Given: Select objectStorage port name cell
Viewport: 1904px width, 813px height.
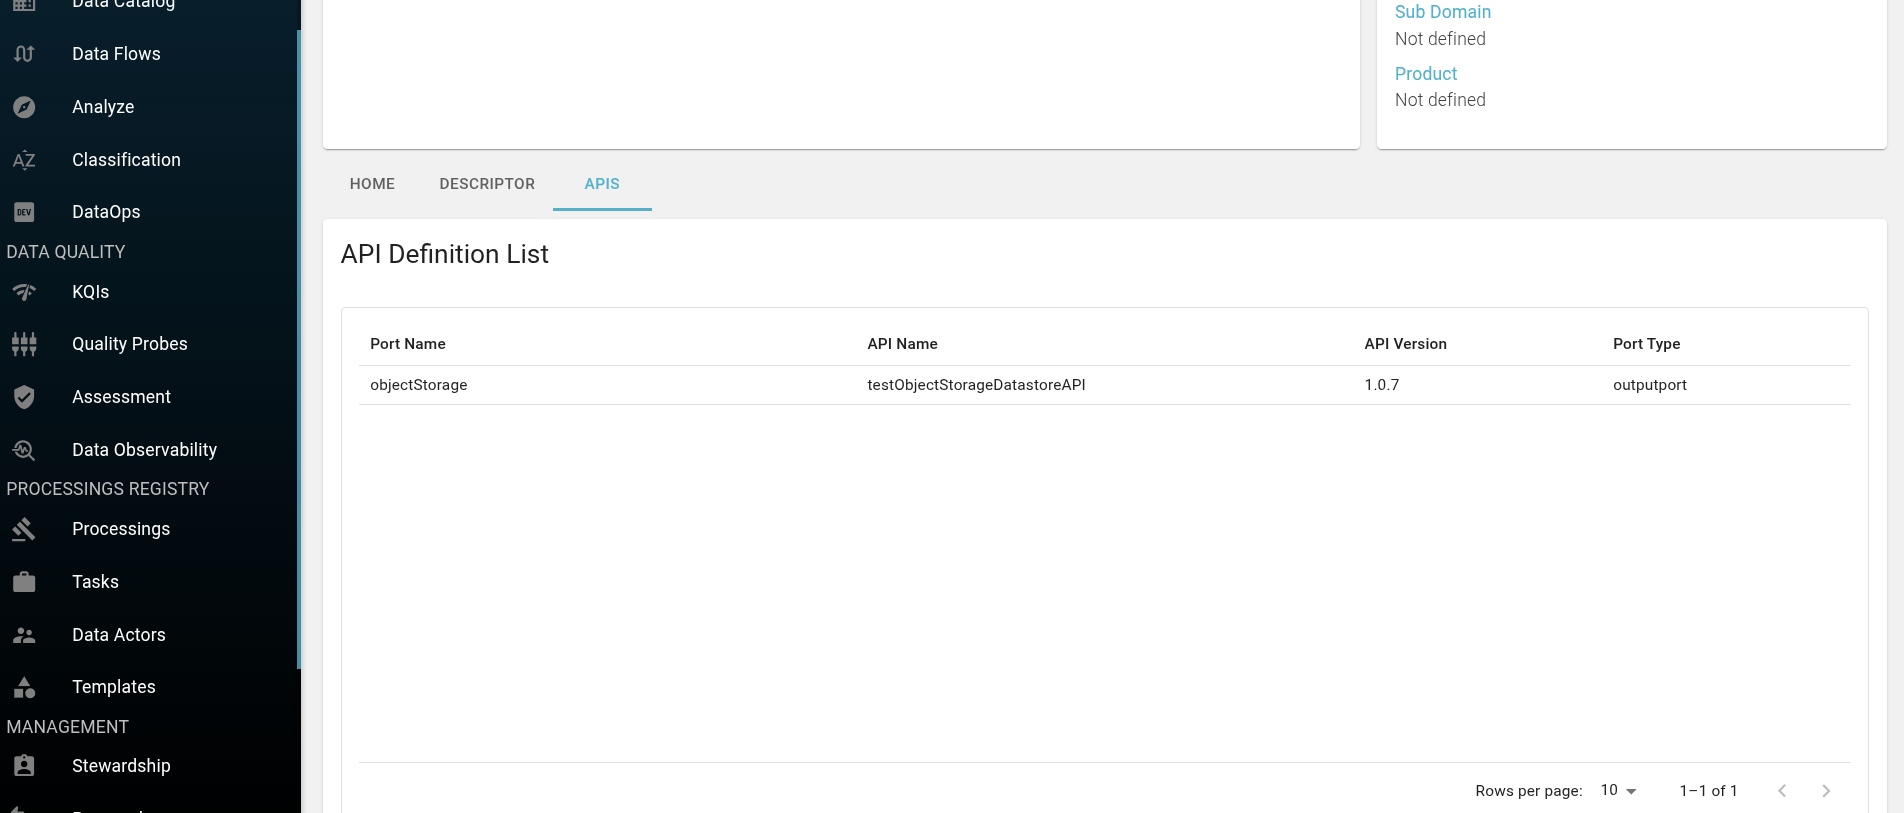Looking at the screenshot, I should 418,385.
